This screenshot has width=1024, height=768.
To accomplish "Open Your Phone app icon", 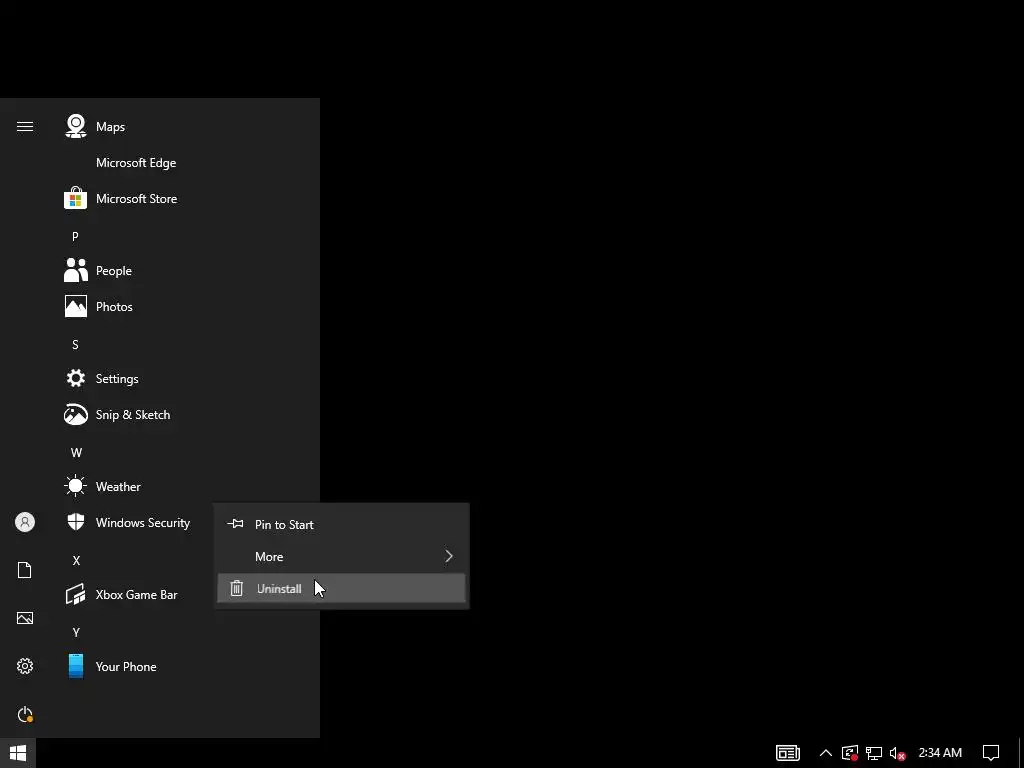I will coord(76,666).
